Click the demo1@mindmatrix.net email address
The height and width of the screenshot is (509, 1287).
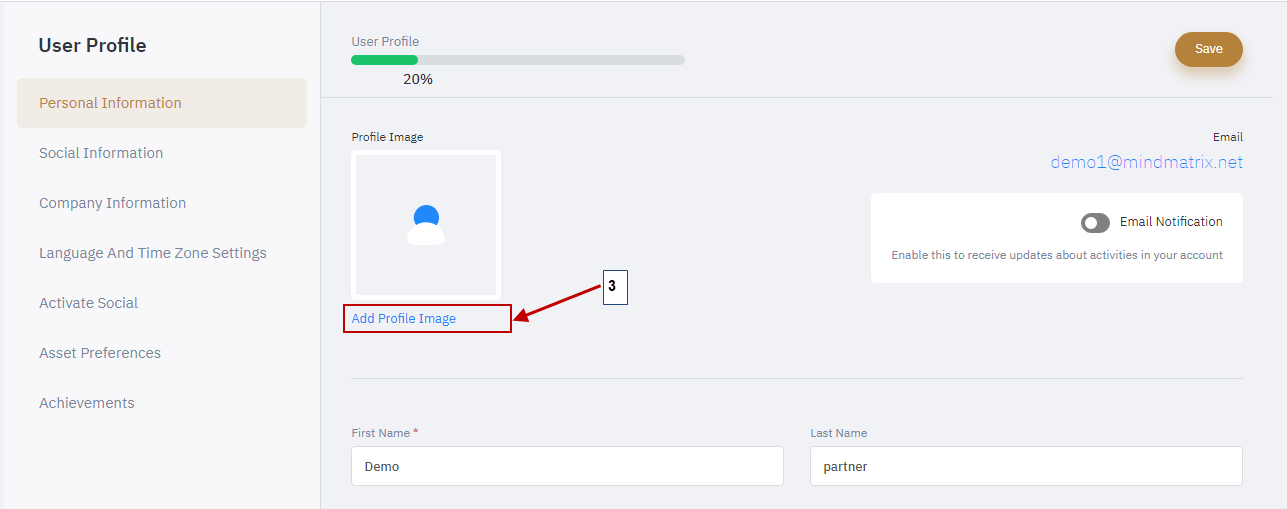coord(1147,162)
